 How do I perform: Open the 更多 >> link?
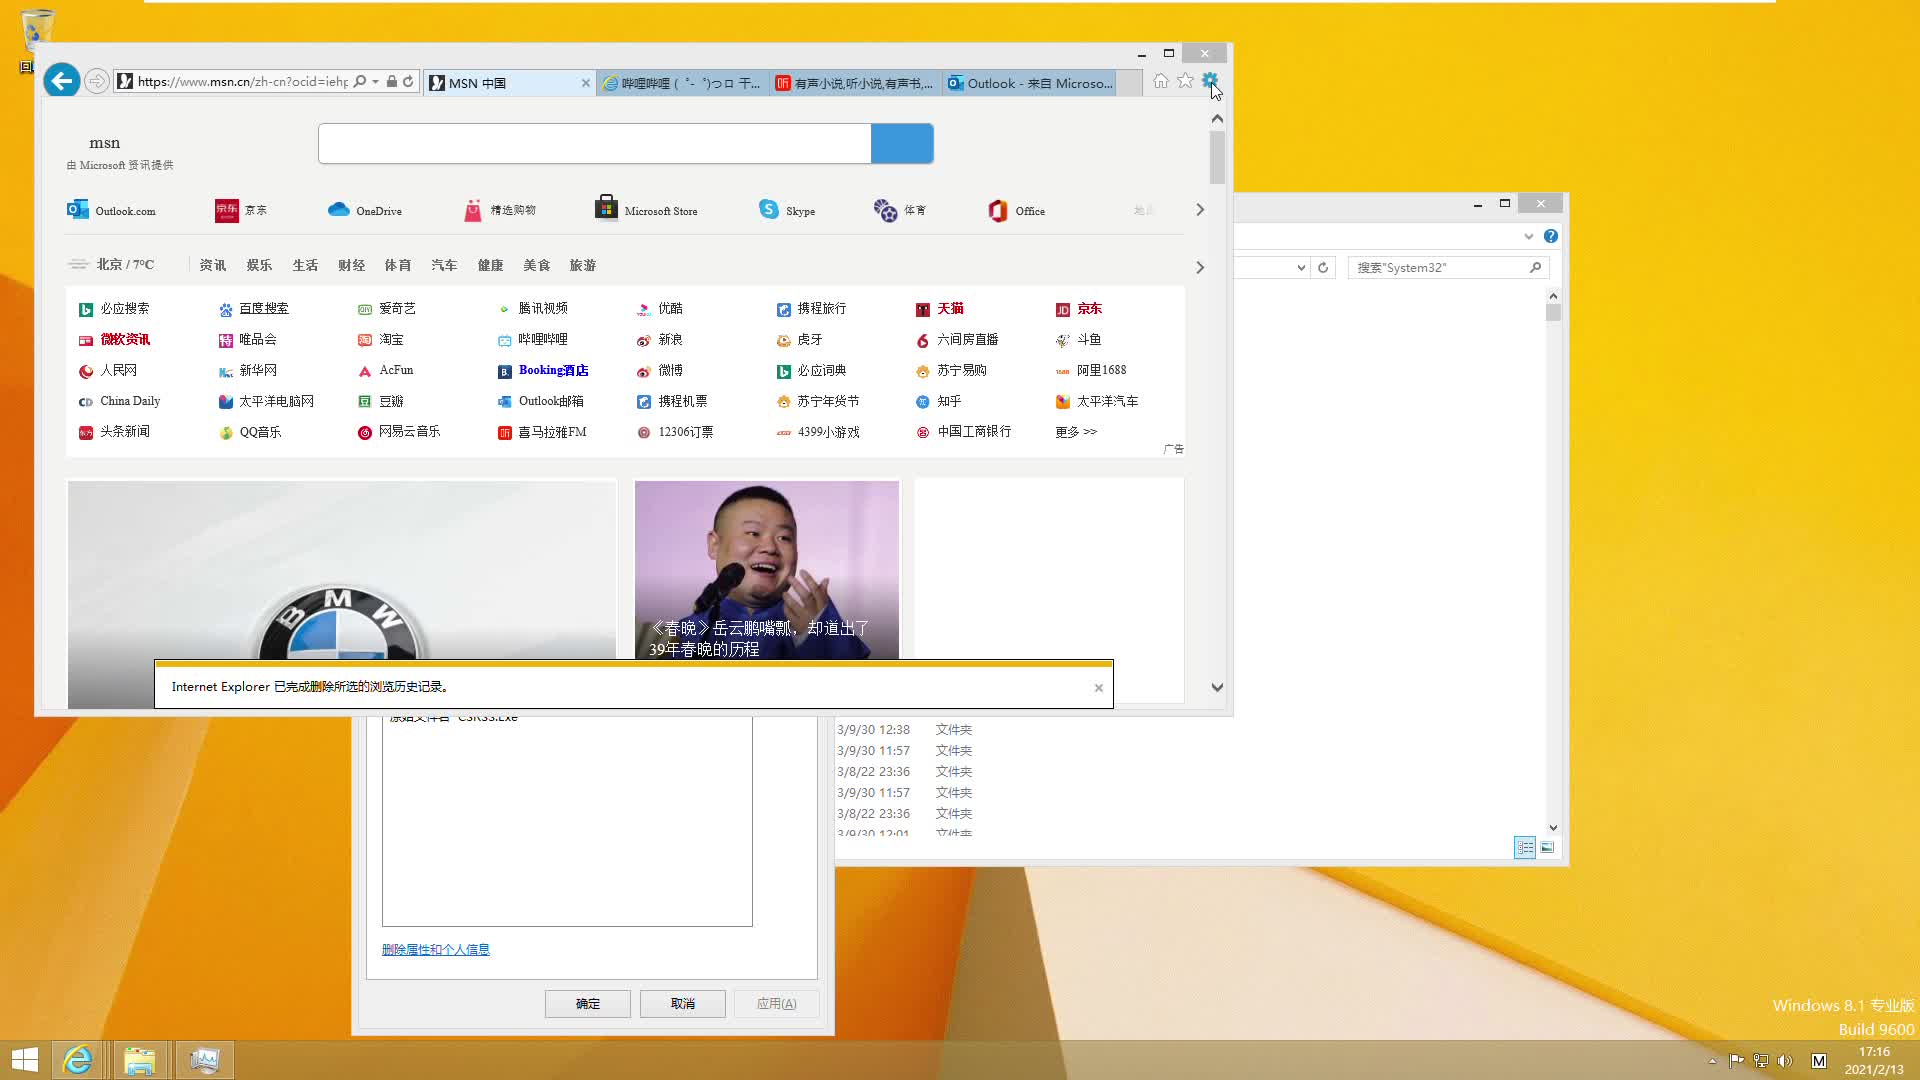pyautogui.click(x=1076, y=432)
